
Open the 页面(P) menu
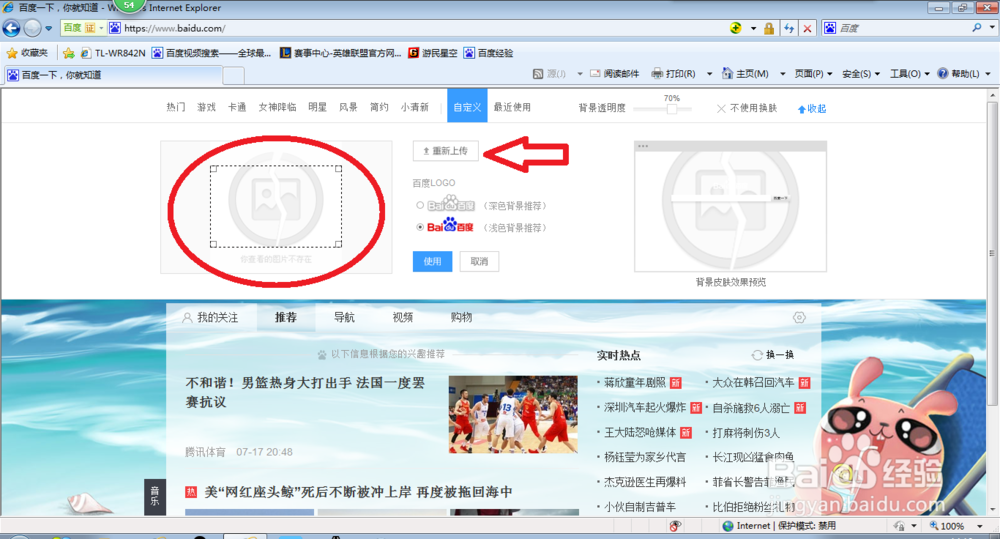(x=813, y=74)
